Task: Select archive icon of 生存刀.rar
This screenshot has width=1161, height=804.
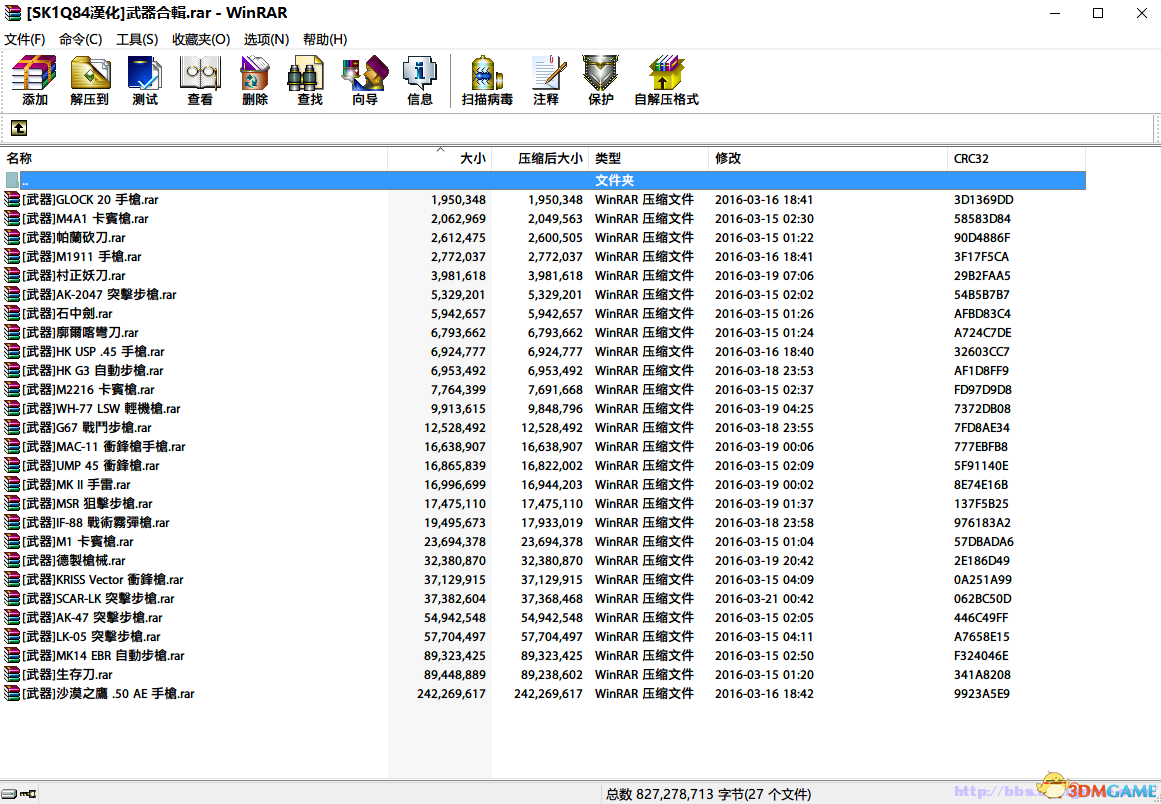Action: tap(12, 674)
